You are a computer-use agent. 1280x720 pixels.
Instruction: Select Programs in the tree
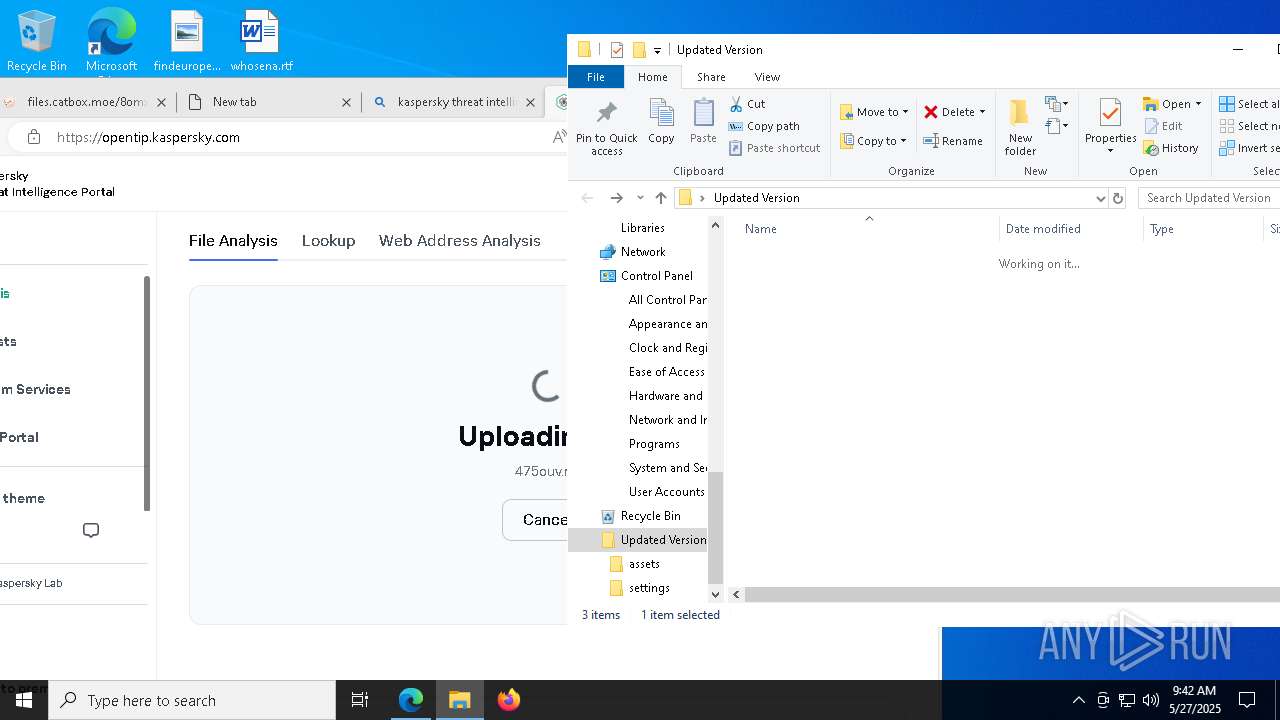point(654,444)
